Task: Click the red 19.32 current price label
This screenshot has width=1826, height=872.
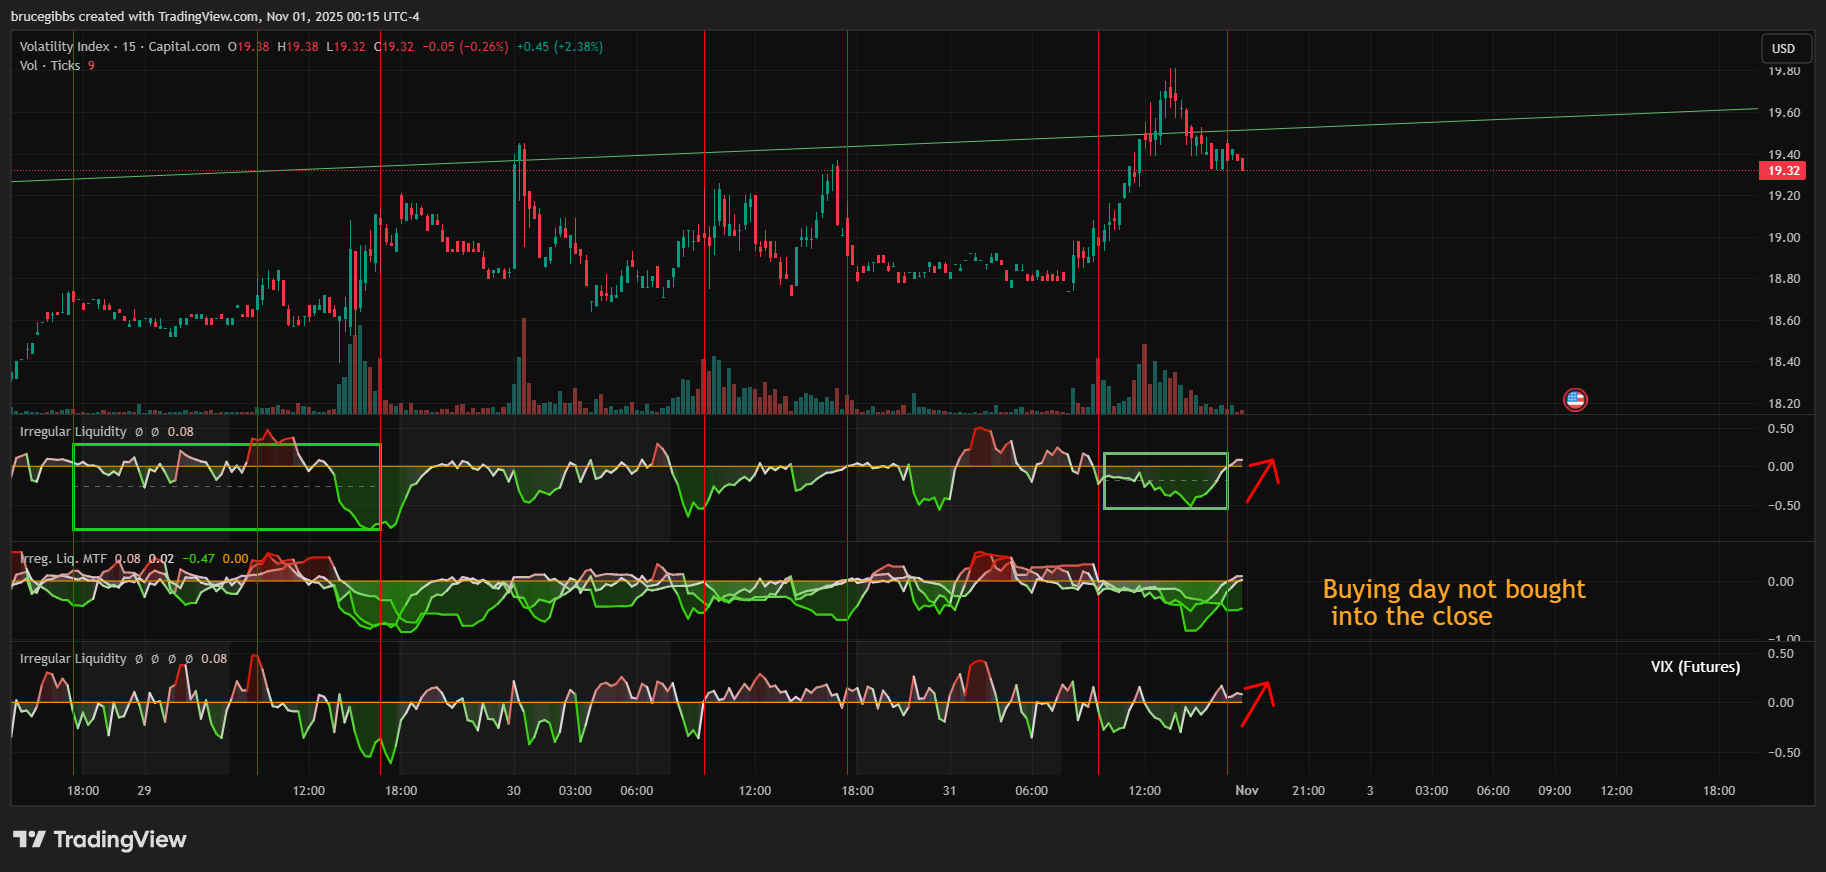Action: click(1783, 171)
